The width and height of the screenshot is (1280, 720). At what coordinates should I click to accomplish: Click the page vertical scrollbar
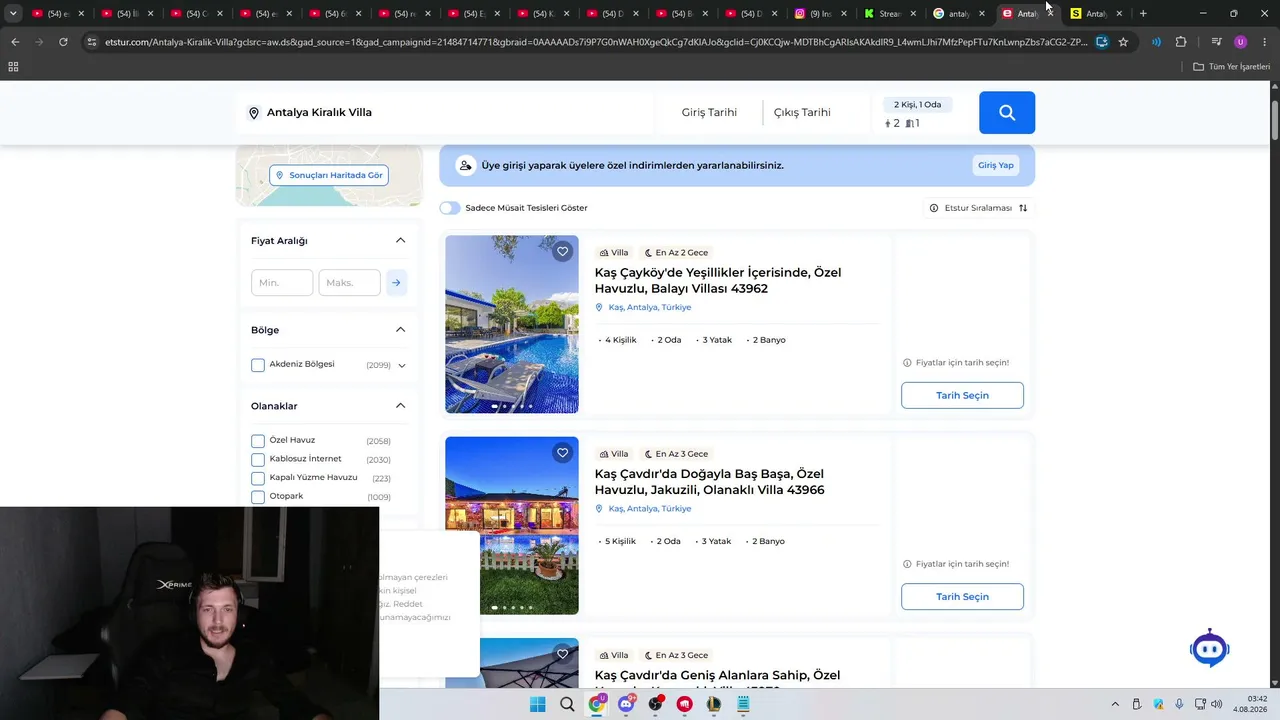click(1274, 120)
